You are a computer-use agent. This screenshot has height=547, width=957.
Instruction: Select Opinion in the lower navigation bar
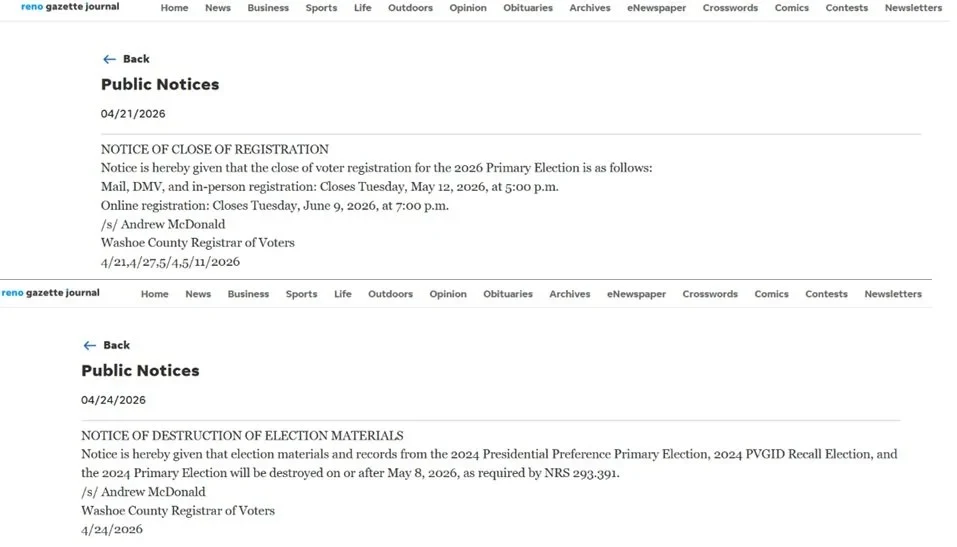pos(448,294)
